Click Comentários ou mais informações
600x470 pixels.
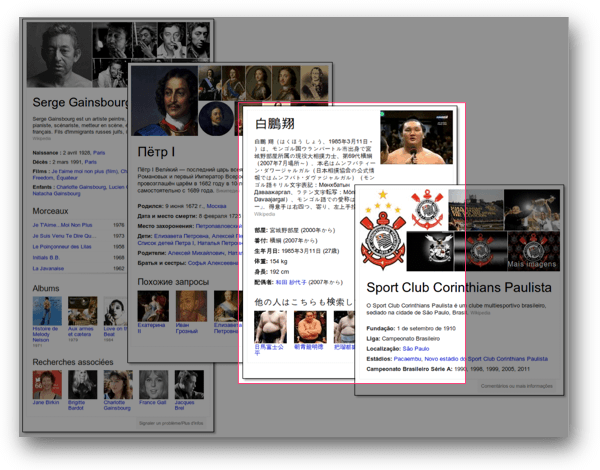point(517,386)
